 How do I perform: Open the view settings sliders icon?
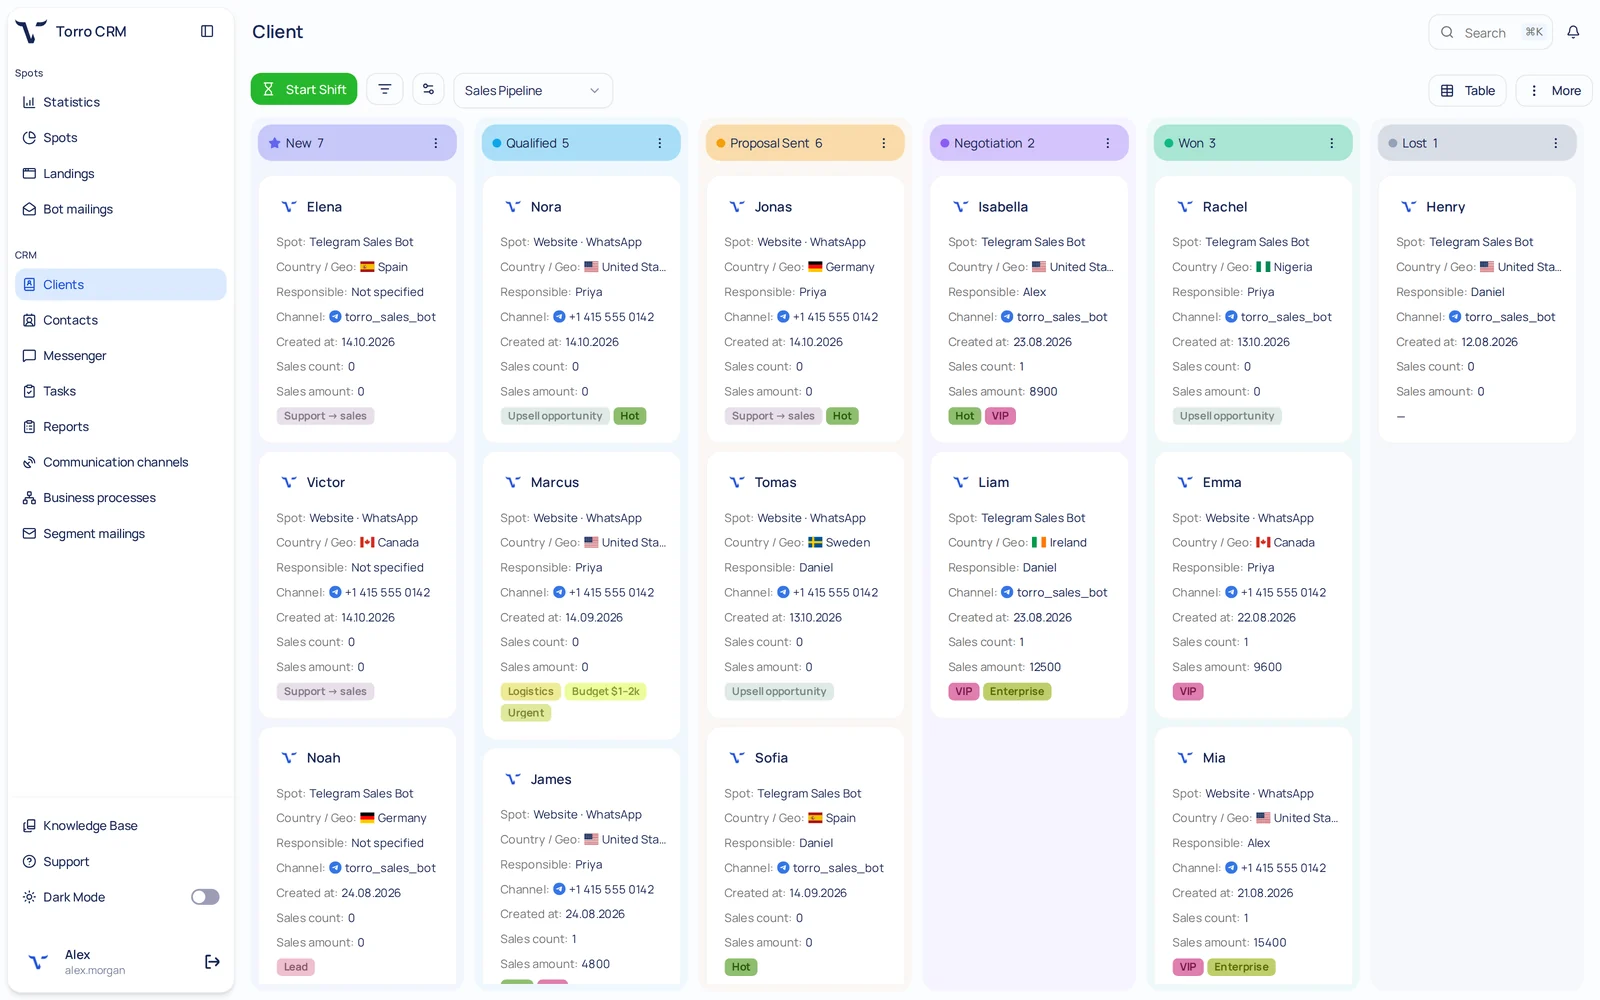[428, 89]
